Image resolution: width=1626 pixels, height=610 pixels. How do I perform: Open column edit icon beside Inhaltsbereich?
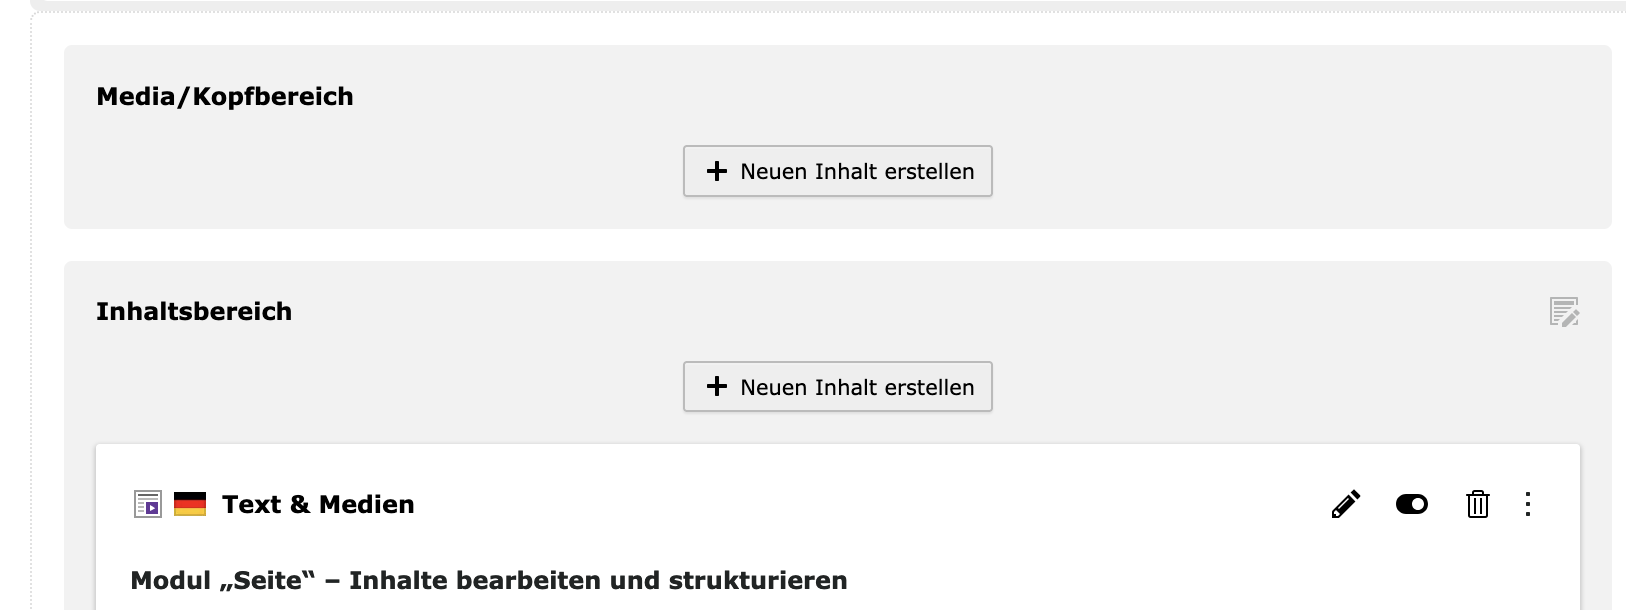(1564, 312)
